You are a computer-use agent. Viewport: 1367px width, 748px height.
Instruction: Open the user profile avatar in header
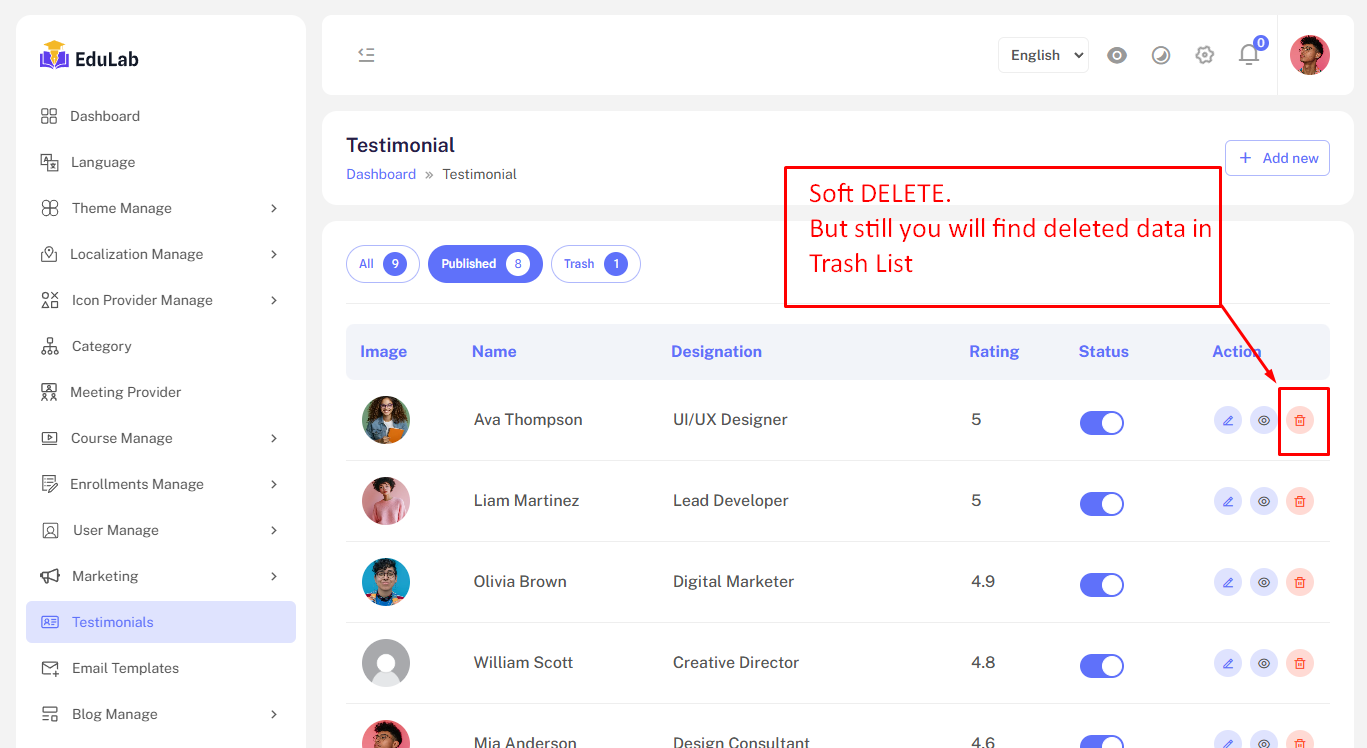(x=1309, y=55)
